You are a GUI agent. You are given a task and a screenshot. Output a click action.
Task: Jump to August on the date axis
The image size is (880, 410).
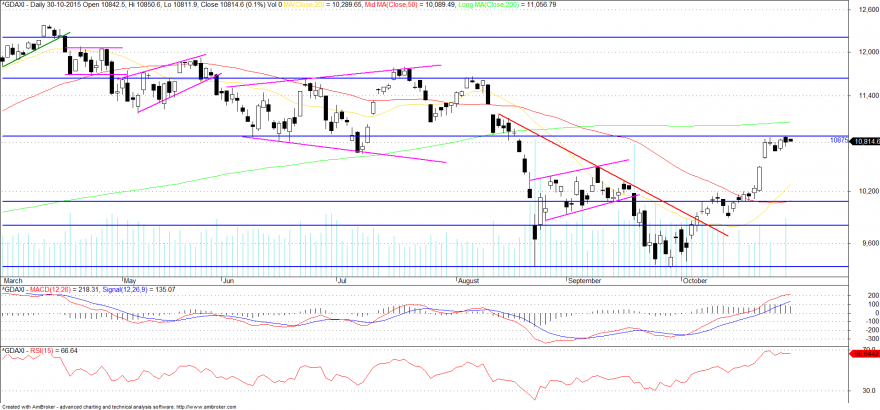(x=468, y=279)
